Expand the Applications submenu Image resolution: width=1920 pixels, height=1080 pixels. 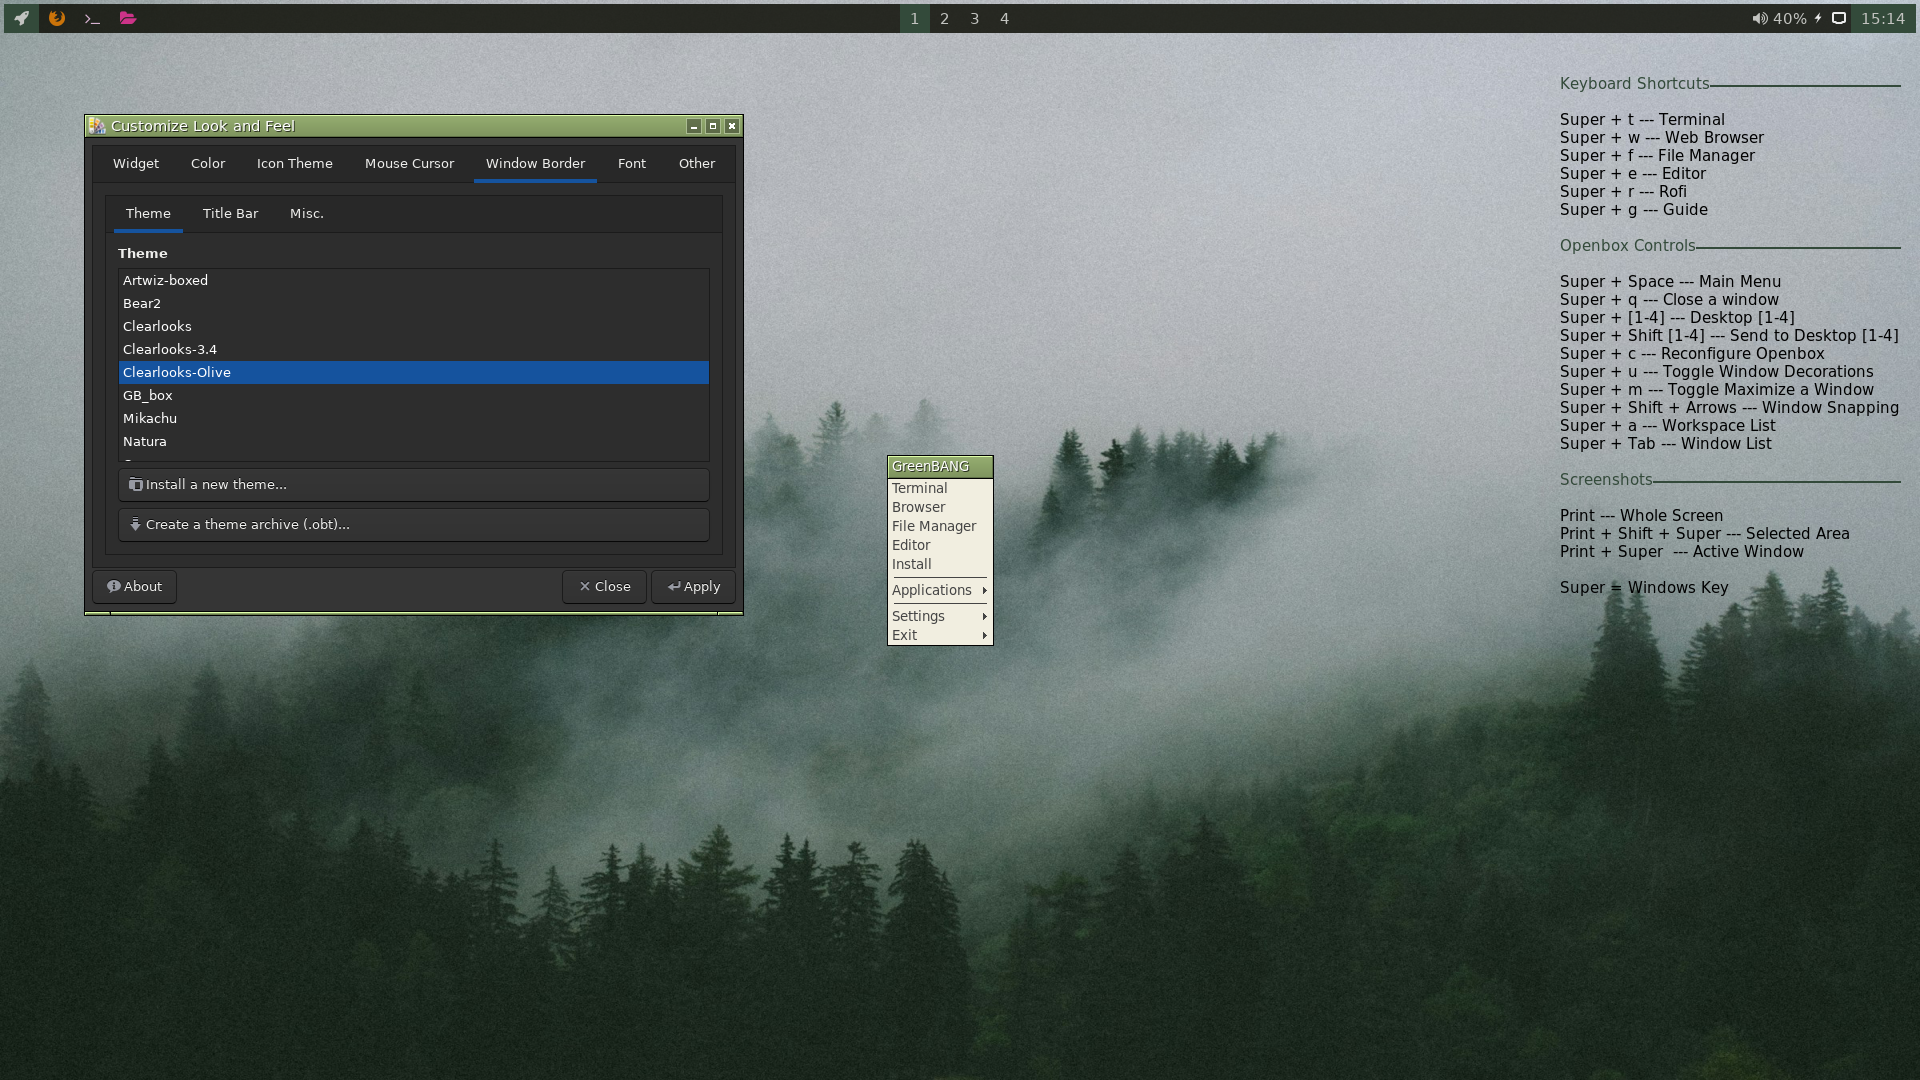coord(940,590)
